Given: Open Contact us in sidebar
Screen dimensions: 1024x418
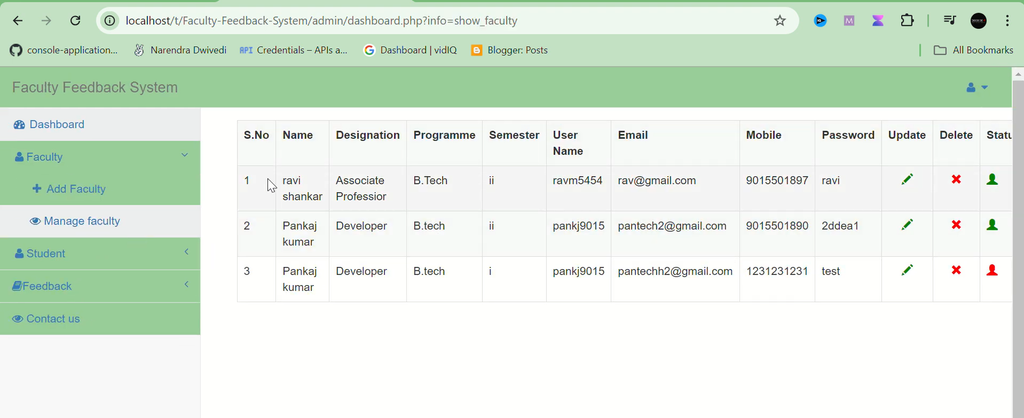Looking at the screenshot, I should pos(100,319).
